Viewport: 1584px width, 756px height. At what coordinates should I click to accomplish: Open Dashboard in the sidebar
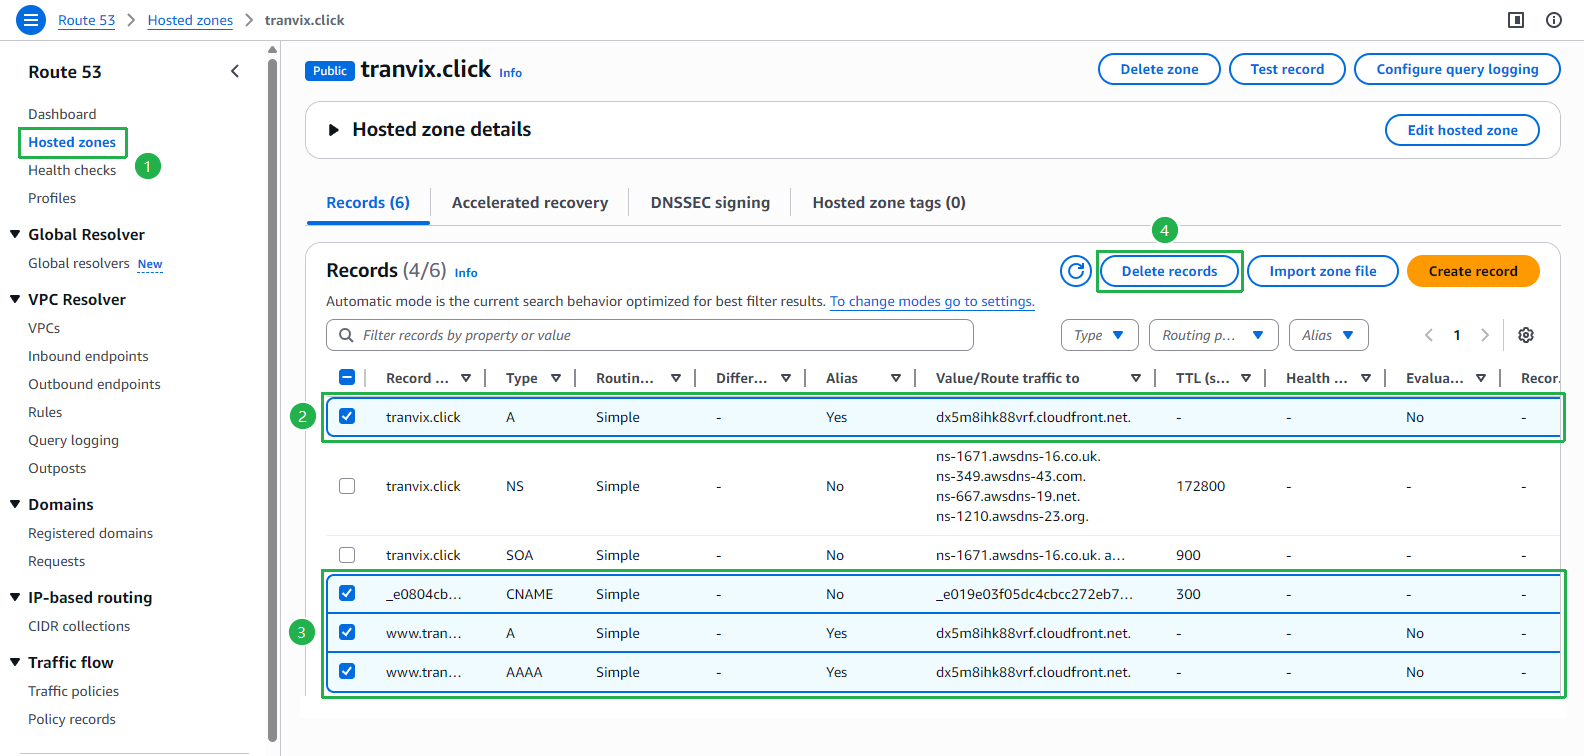pyautogui.click(x=62, y=114)
